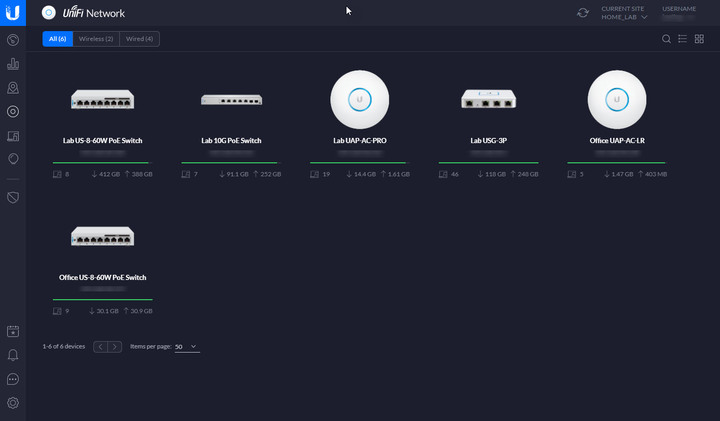Open the Threat Management shield icon

point(13,197)
